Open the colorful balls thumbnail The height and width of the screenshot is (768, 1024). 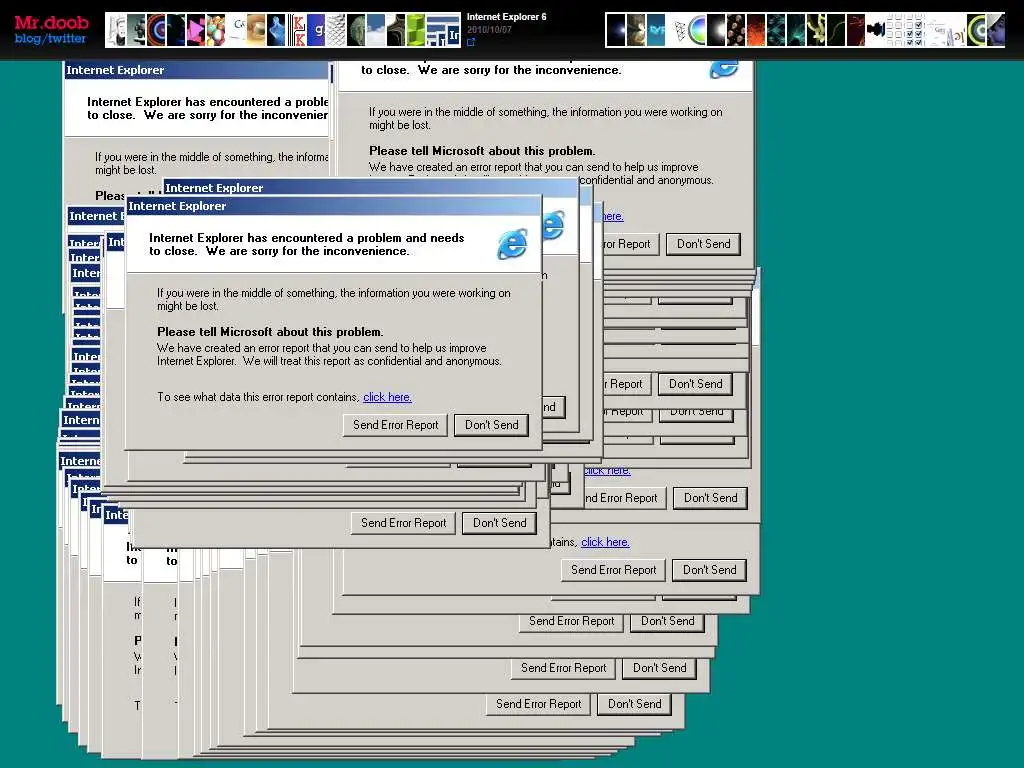click(217, 30)
